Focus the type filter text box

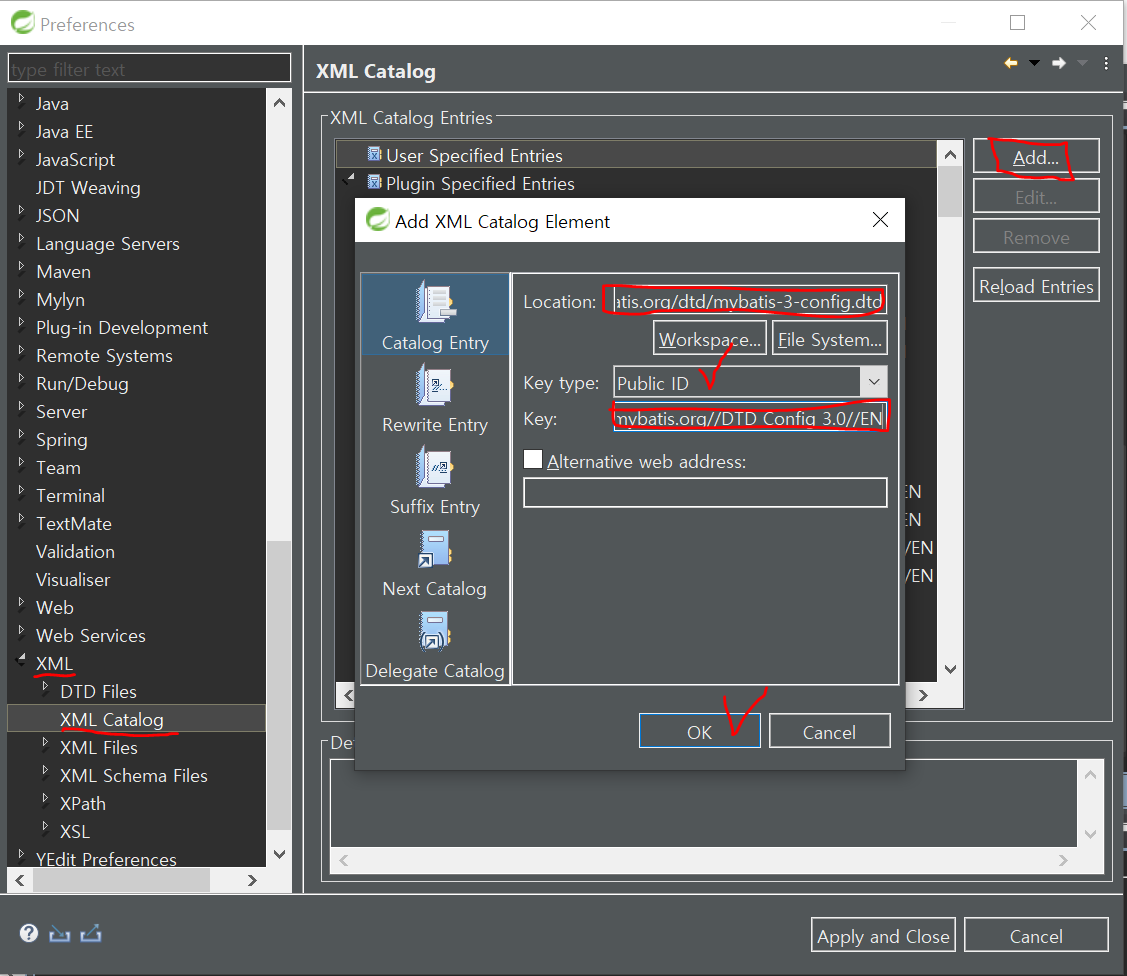[150, 69]
